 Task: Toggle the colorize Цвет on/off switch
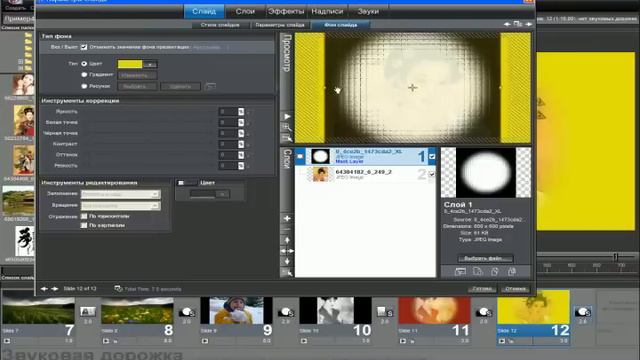187,183
